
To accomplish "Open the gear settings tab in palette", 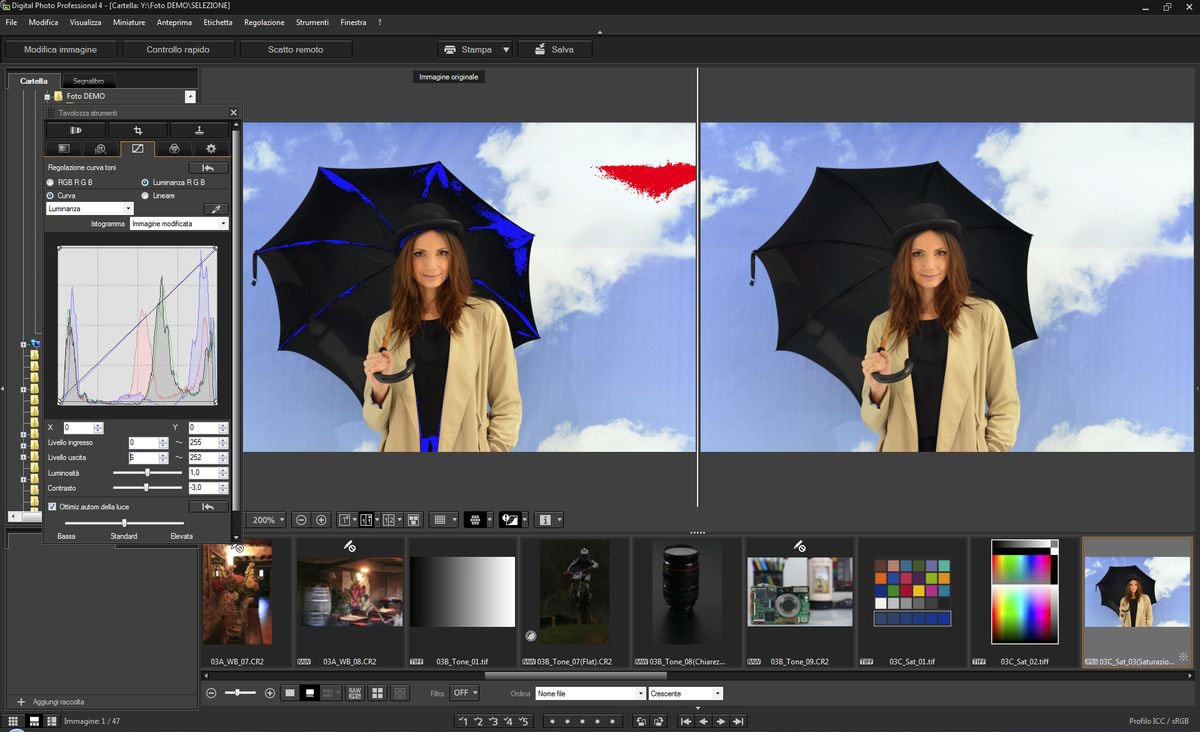I will point(210,149).
